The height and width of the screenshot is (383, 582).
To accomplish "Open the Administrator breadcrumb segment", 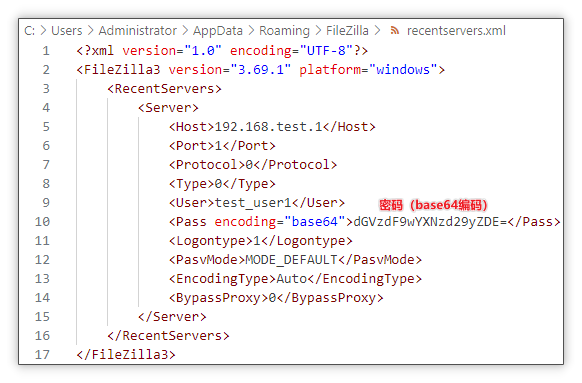I will 138,30.
